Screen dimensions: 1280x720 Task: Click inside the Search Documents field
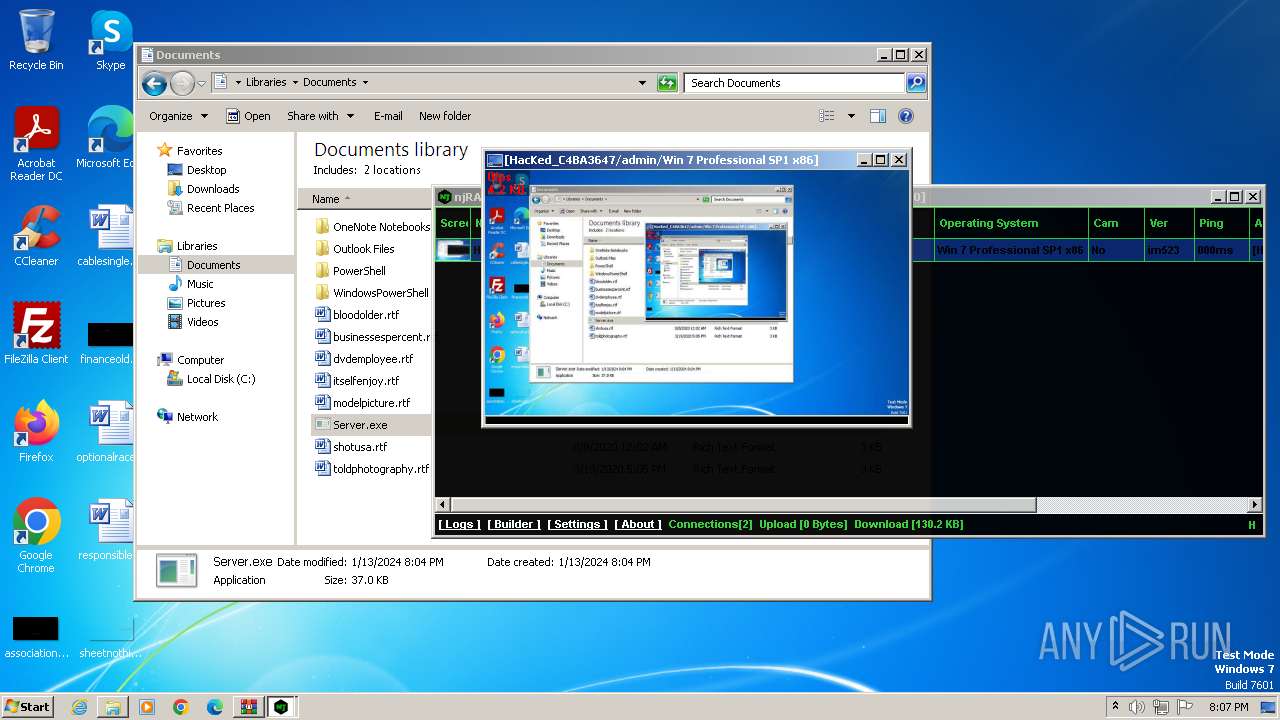point(795,83)
